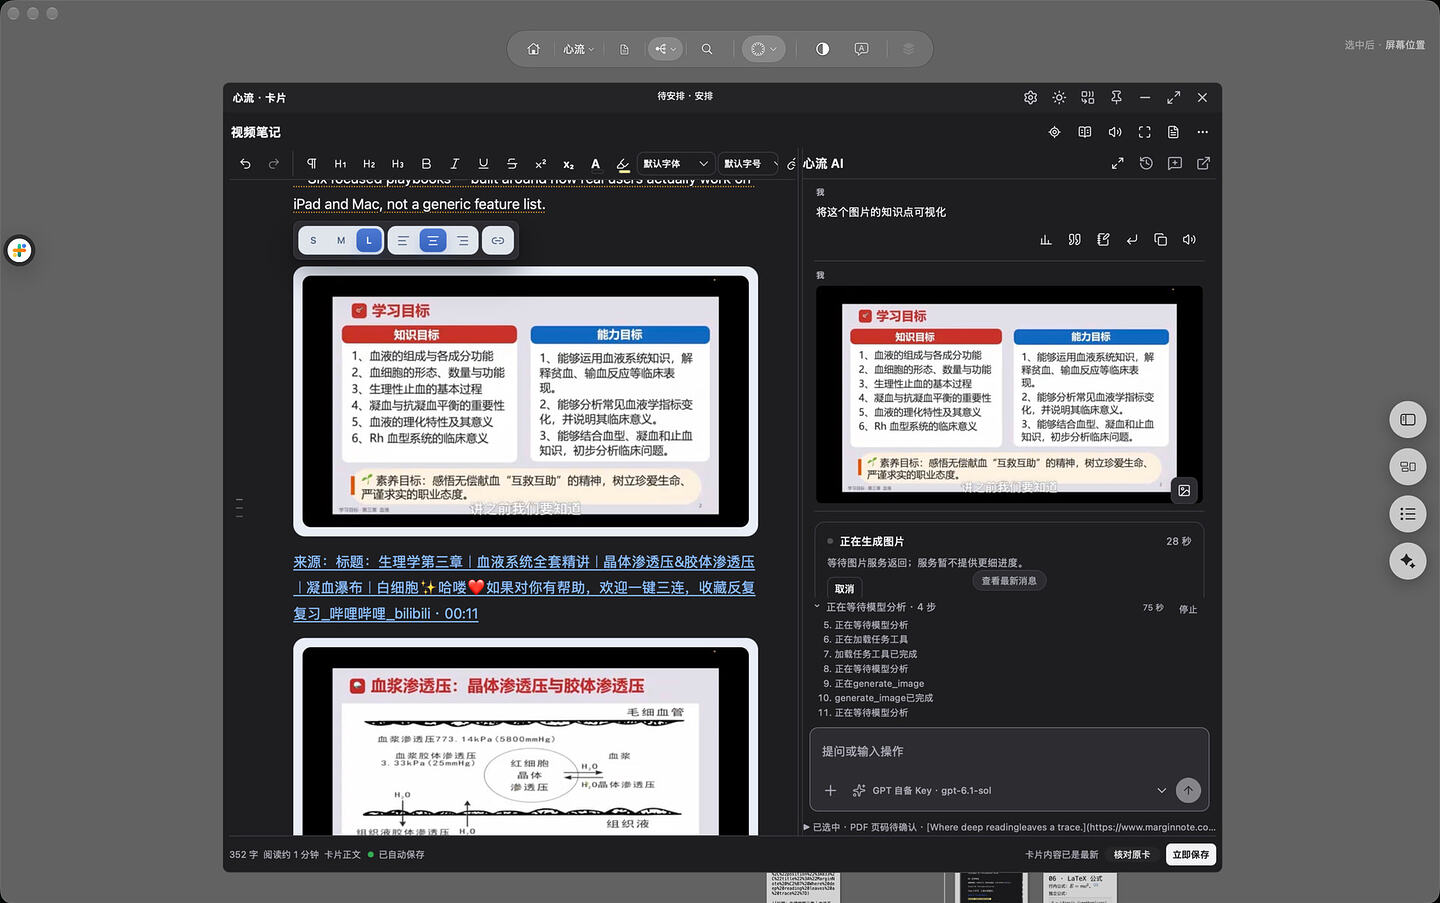Toggle the half-circle contrast mode icon
The width and height of the screenshot is (1440, 903).
(x=822, y=49)
